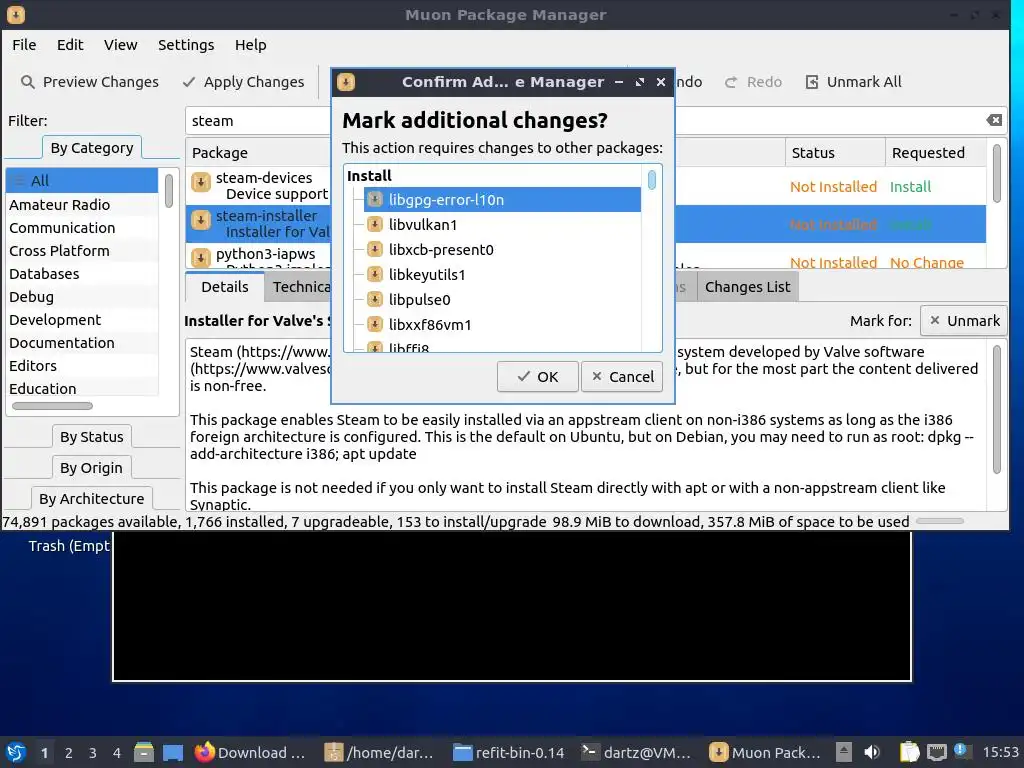Select the By Category filter tab

coord(91,148)
